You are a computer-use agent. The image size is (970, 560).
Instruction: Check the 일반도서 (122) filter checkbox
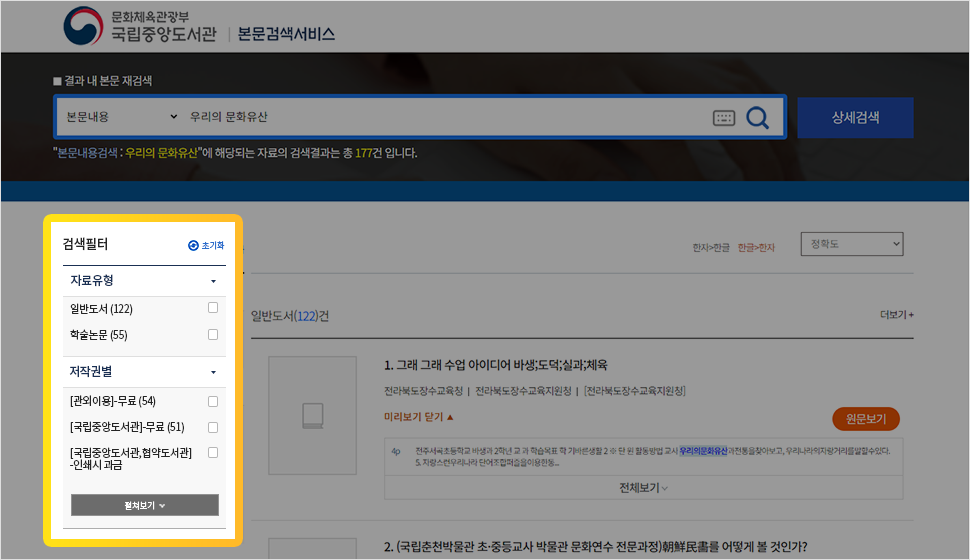213,308
